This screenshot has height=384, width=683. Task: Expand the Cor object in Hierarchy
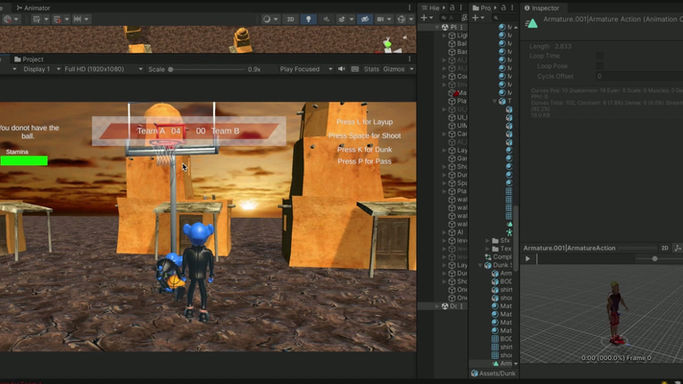(x=444, y=76)
